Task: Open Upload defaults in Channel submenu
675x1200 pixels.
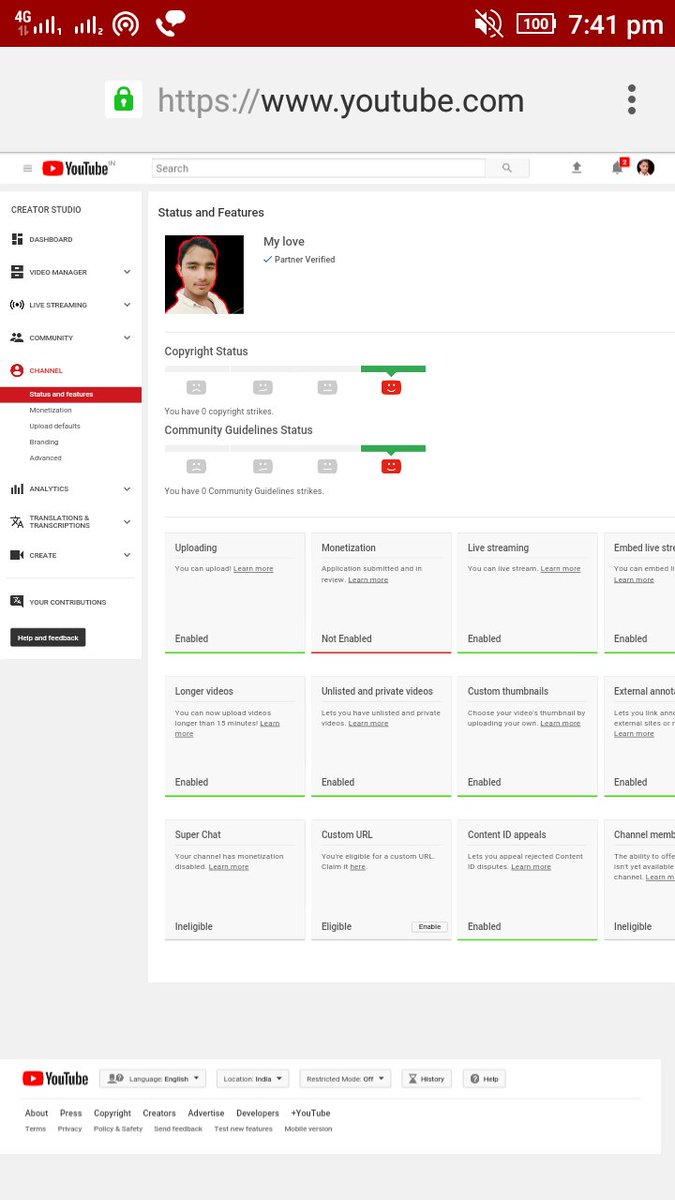Action: pos(55,426)
